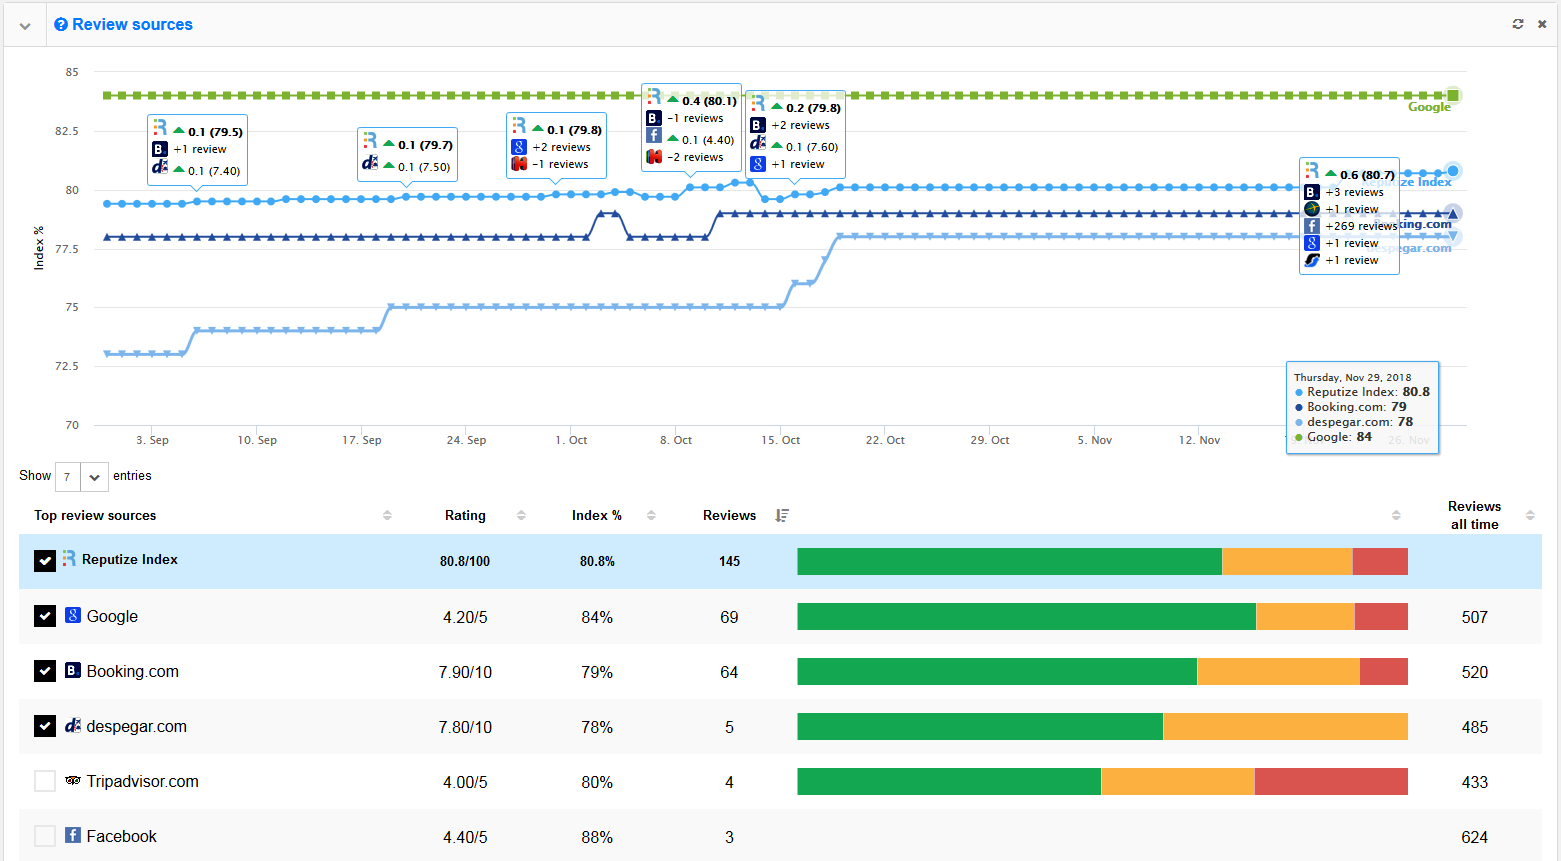Click the Google icon beside +2 reviews in 0.1 (79.8)
This screenshot has height=861, width=1561.
(519, 147)
